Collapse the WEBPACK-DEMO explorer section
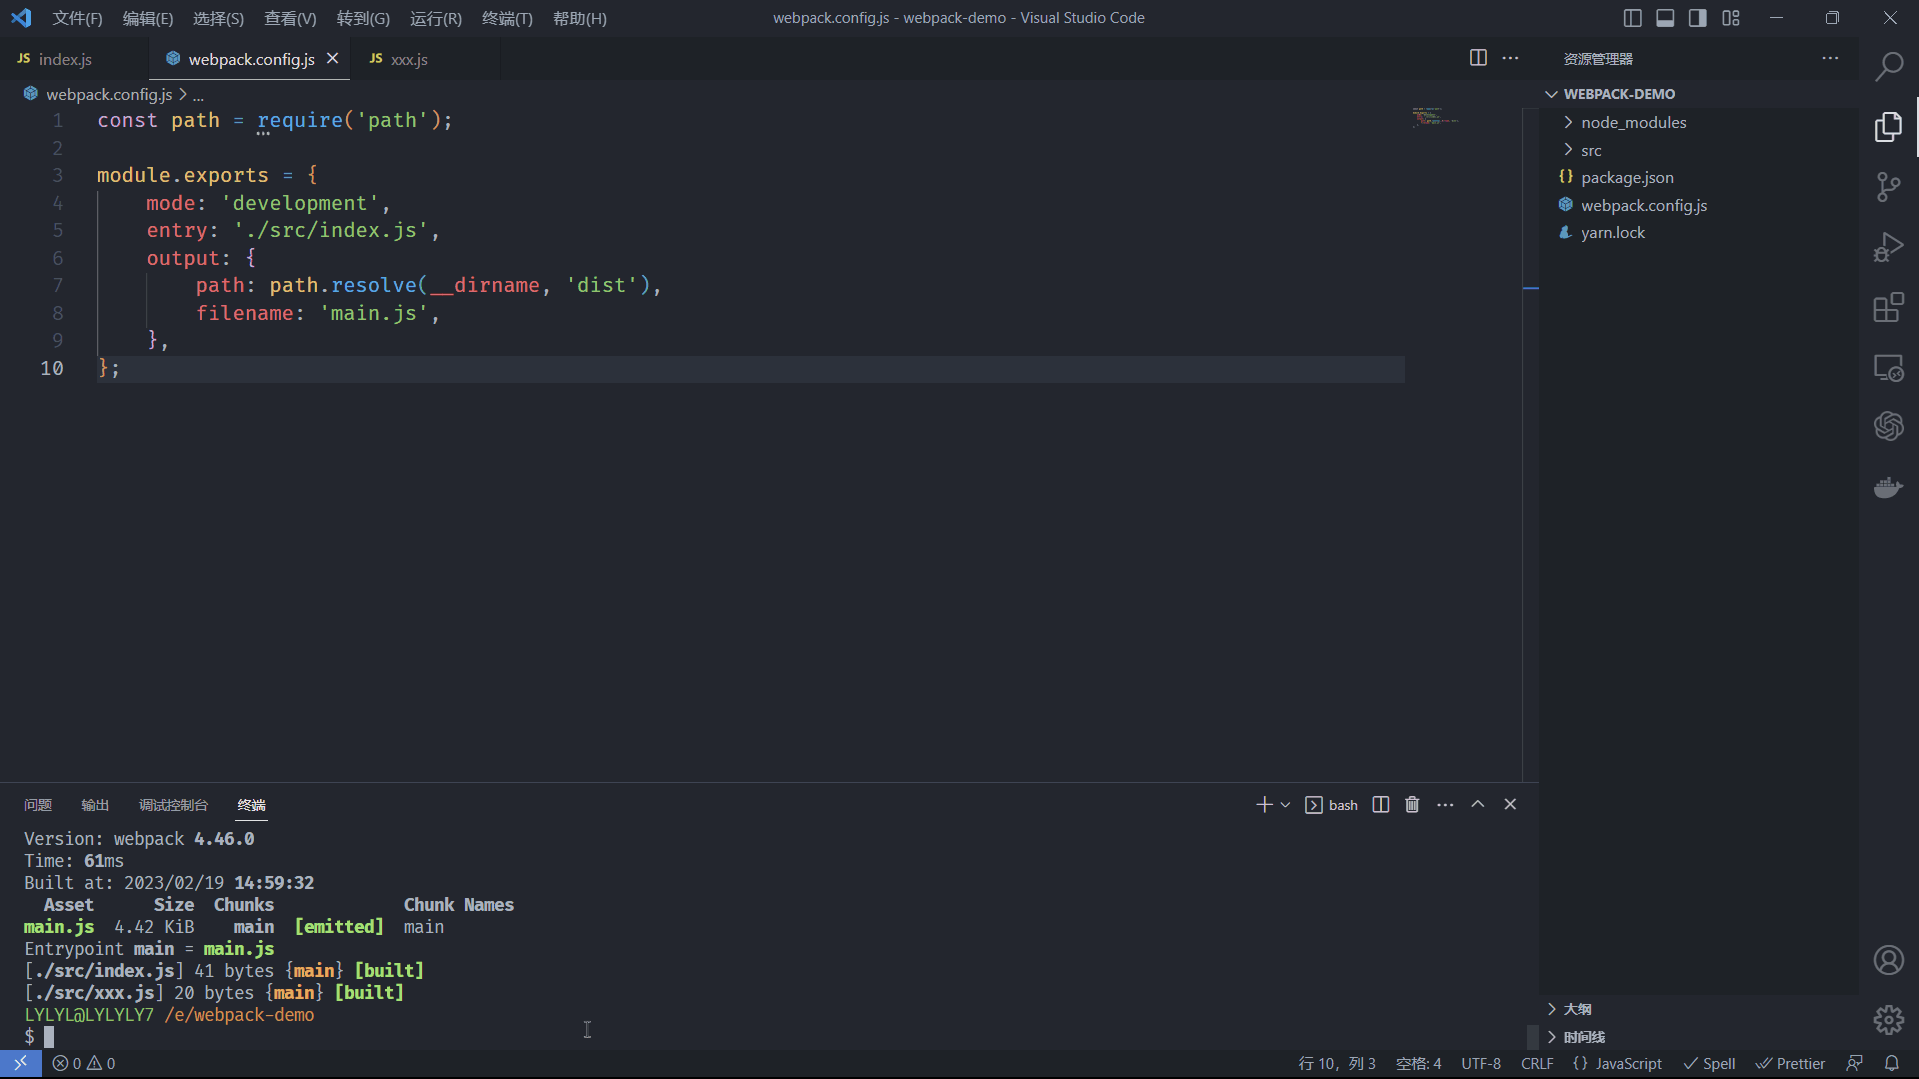 (1619, 94)
